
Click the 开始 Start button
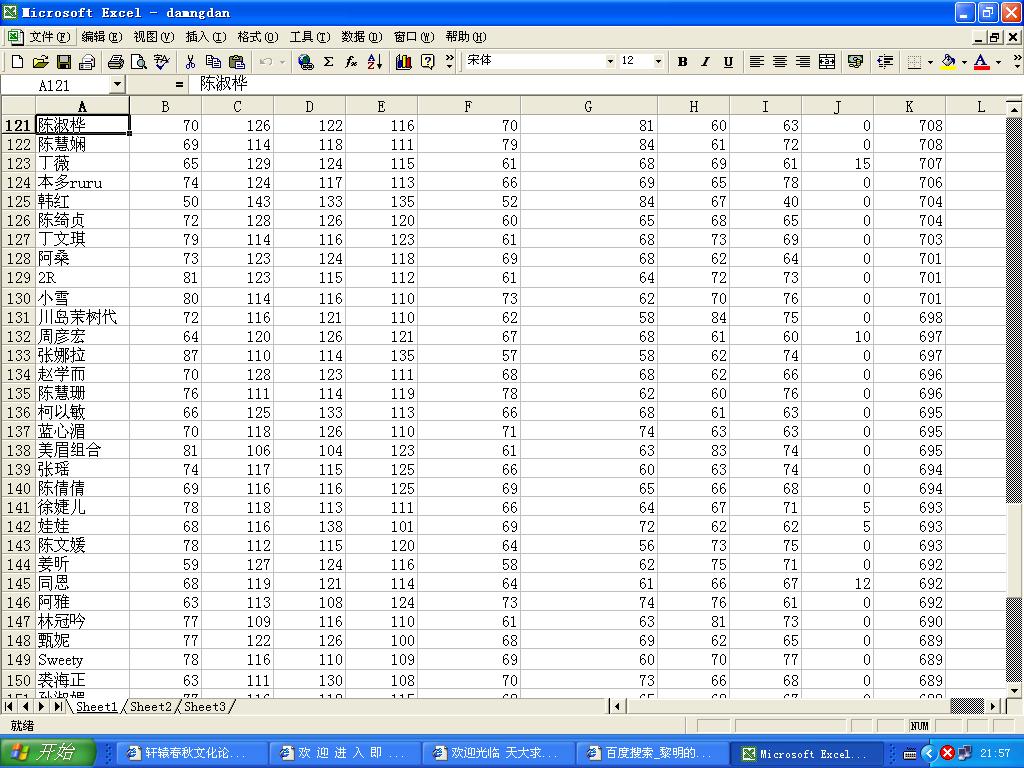[x=48, y=753]
